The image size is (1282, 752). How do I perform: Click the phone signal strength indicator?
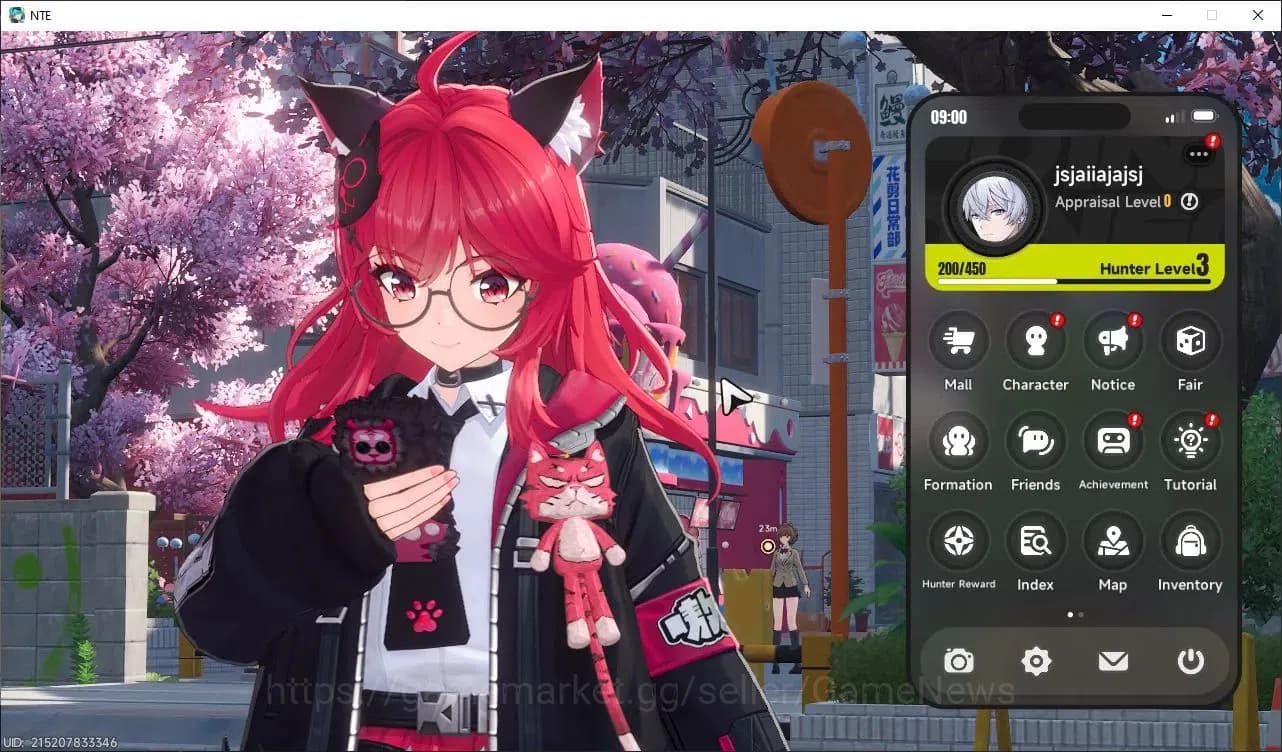tap(1174, 117)
